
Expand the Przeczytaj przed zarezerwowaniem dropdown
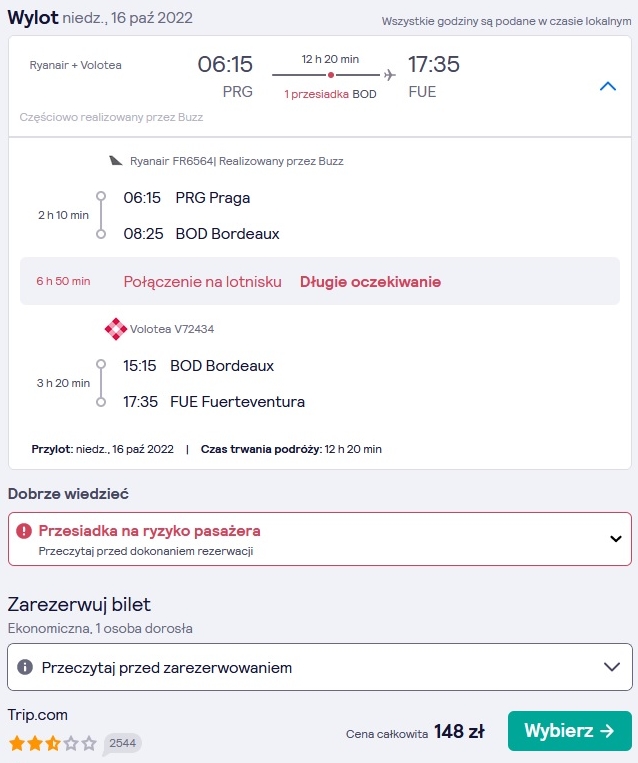point(320,667)
